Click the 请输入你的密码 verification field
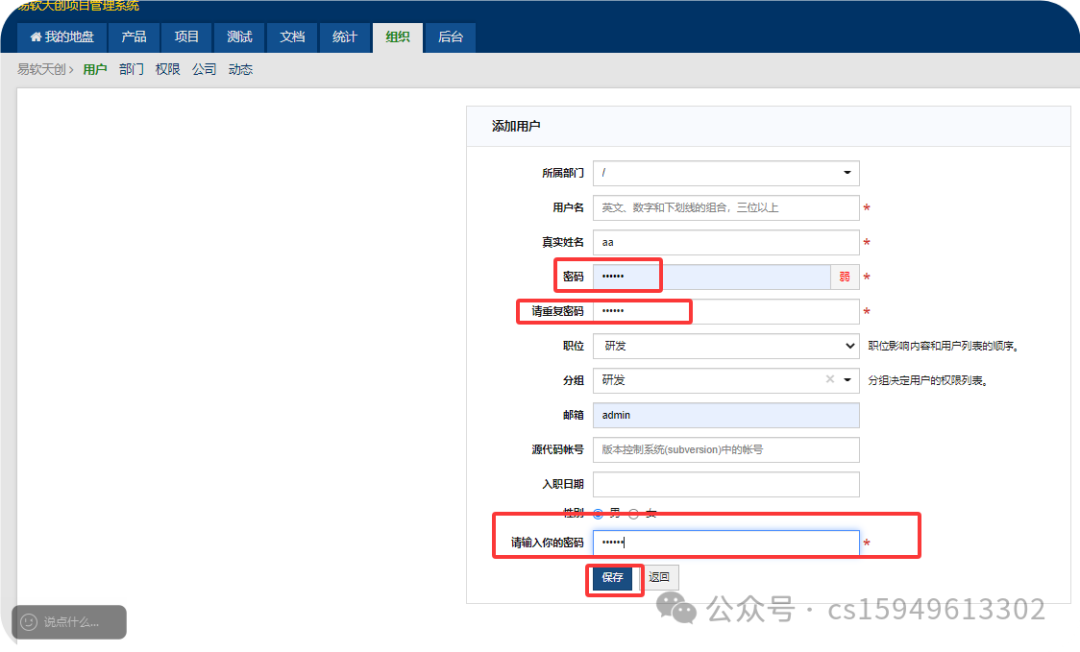Viewport: 1080px width, 652px height. tap(726, 543)
